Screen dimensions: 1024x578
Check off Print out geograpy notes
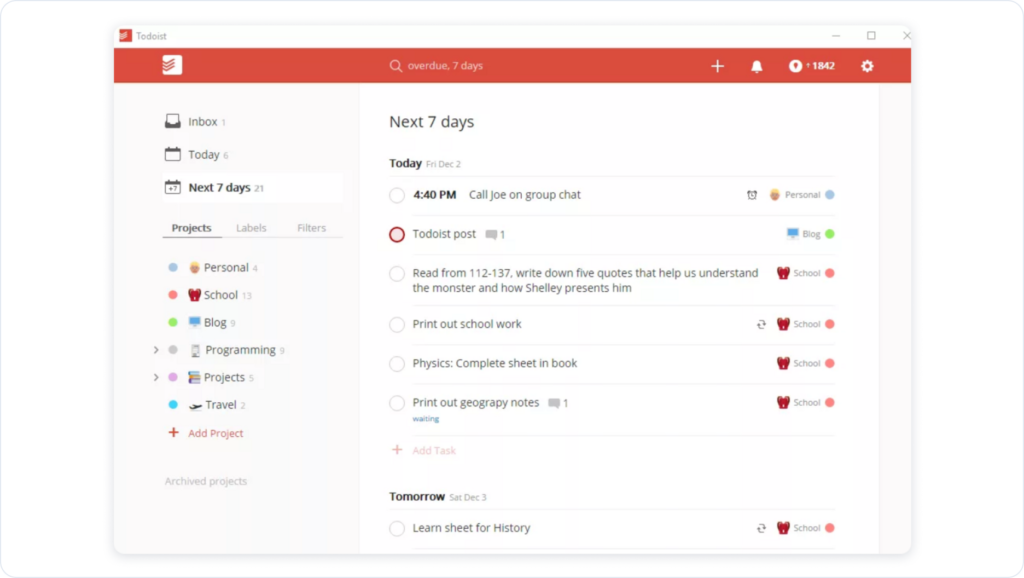[397, 403]
